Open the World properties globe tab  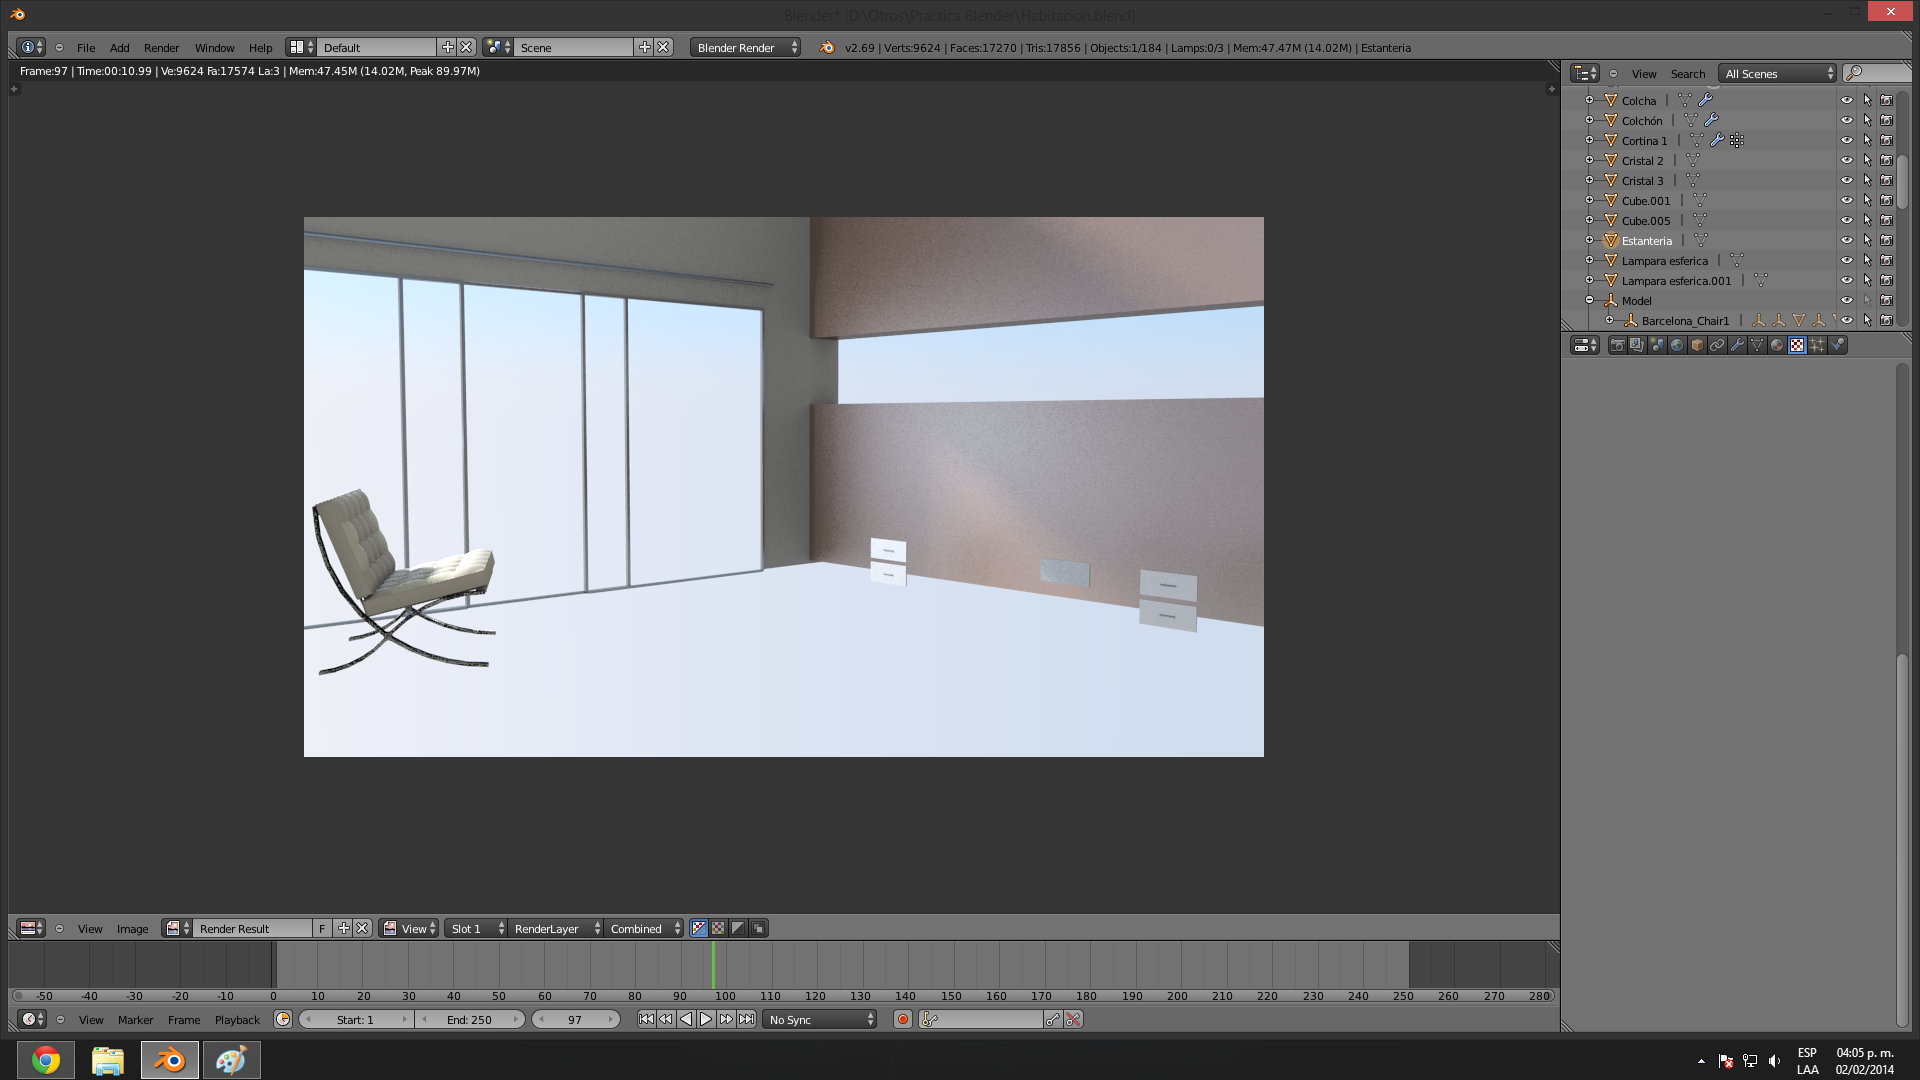point(1677,345)
